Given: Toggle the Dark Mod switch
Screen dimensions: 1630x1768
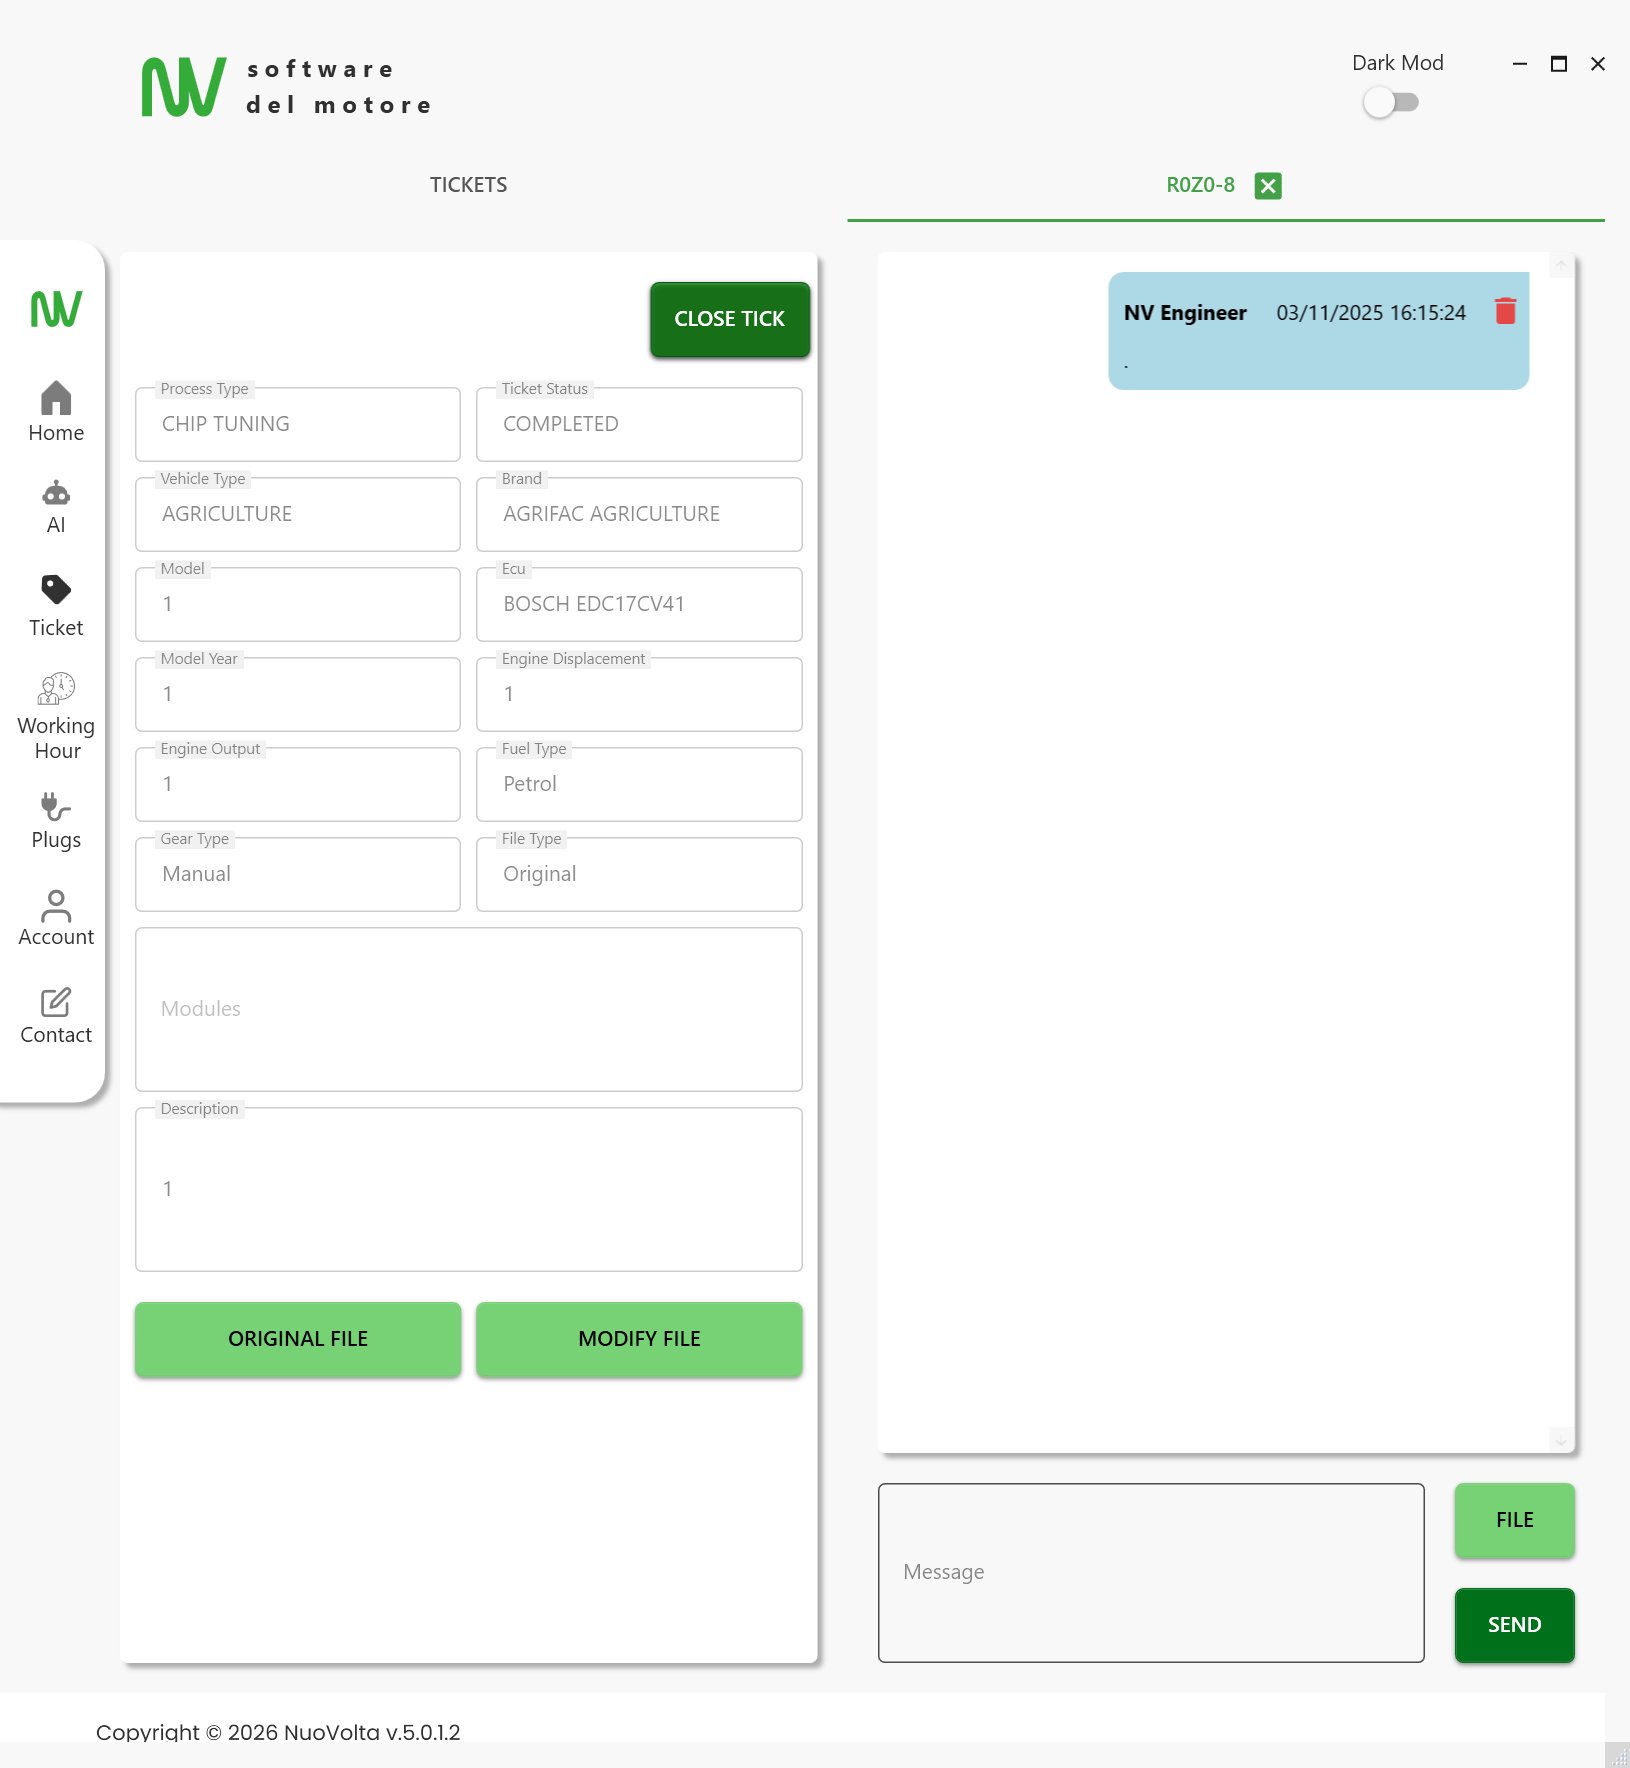Looking at the screenshot, I should [1391, 103].
